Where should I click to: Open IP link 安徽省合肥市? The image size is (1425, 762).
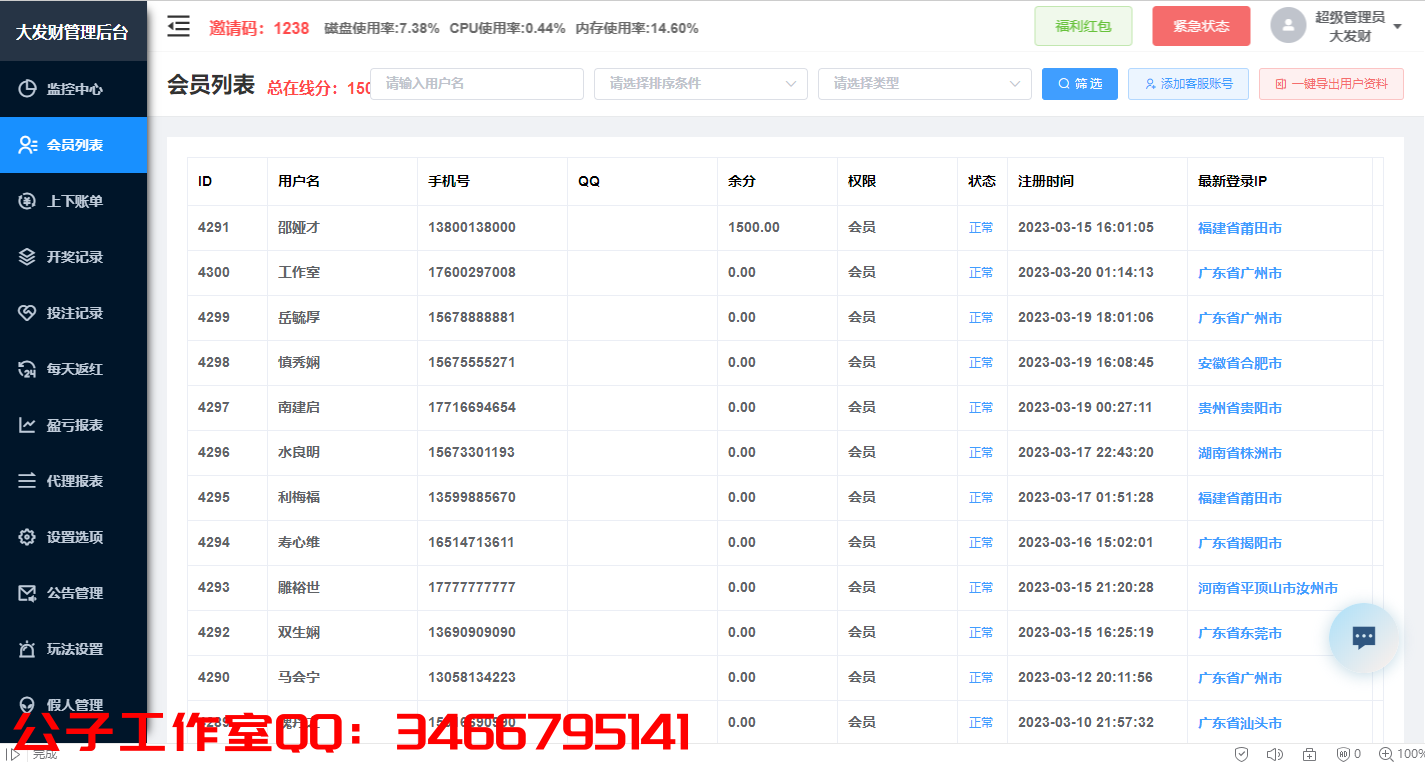click(x=1240, y=363)
